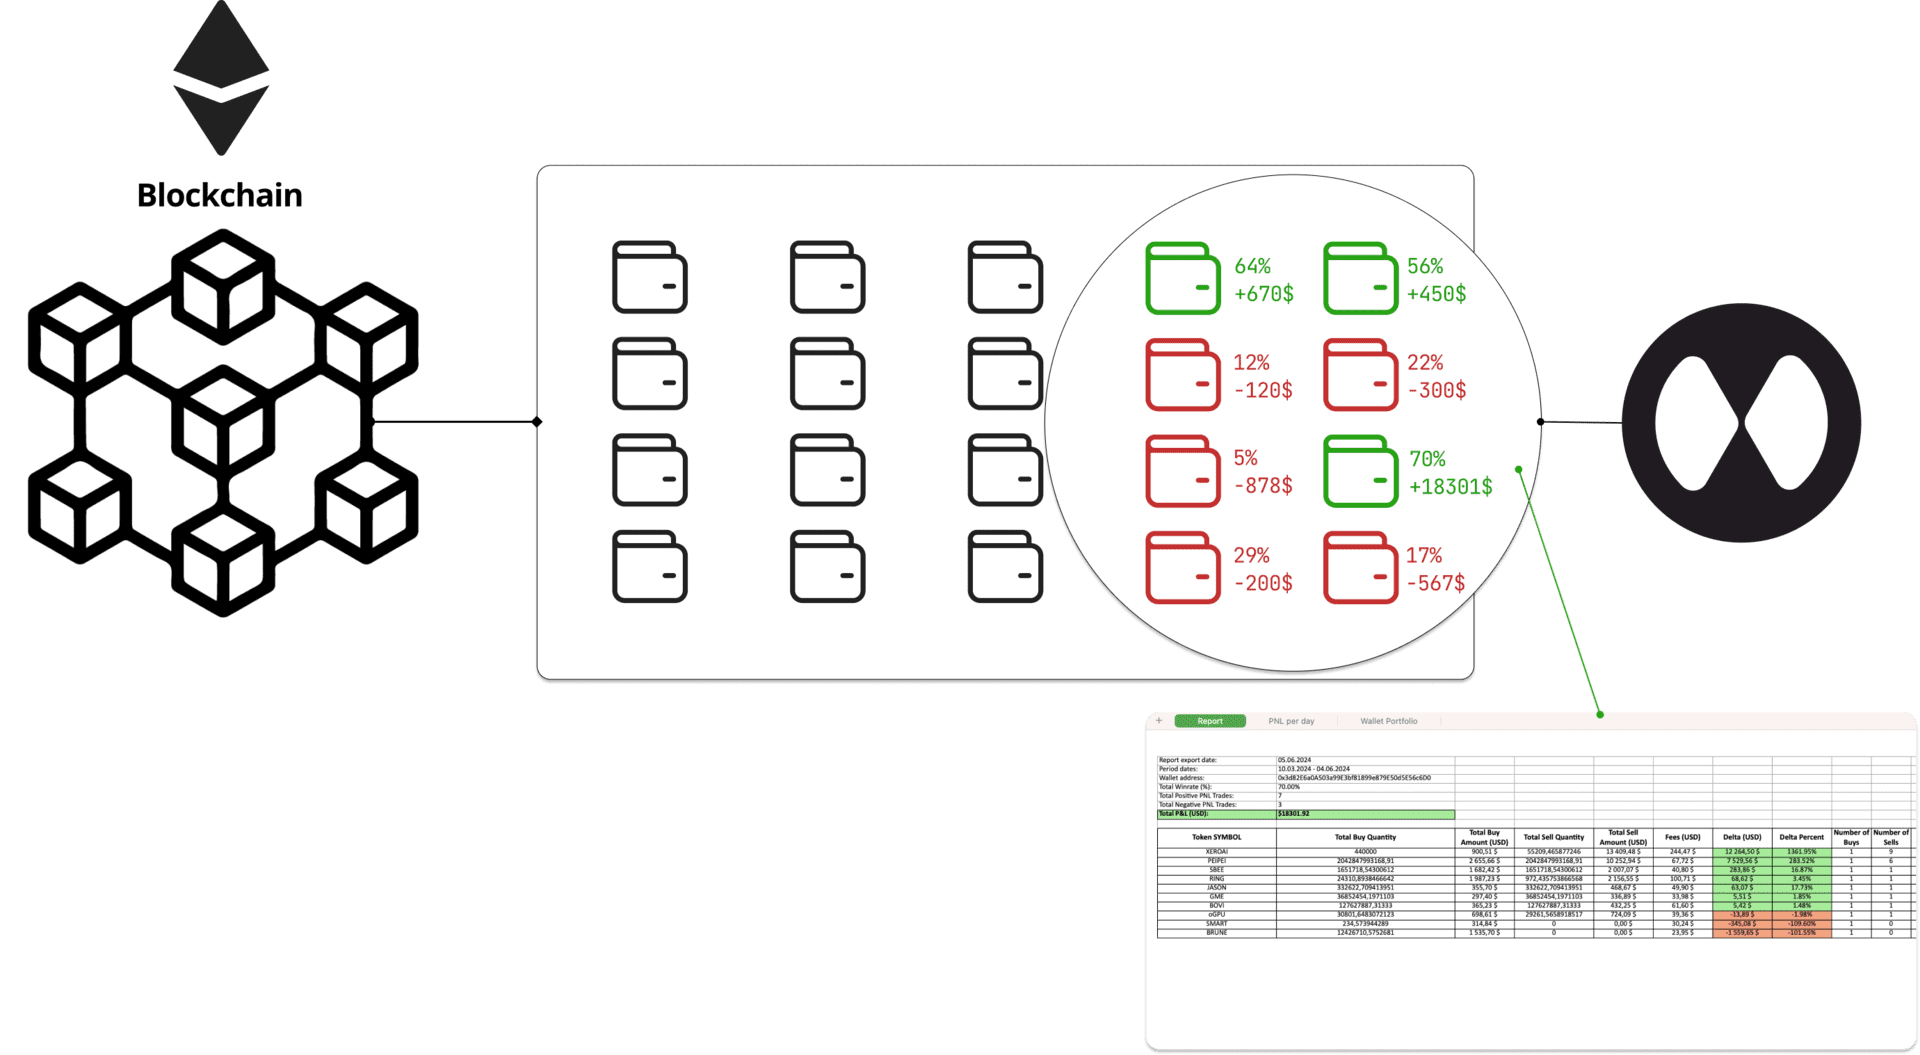Click the black wallet left of 29% wallet

tap(1005, 566)
